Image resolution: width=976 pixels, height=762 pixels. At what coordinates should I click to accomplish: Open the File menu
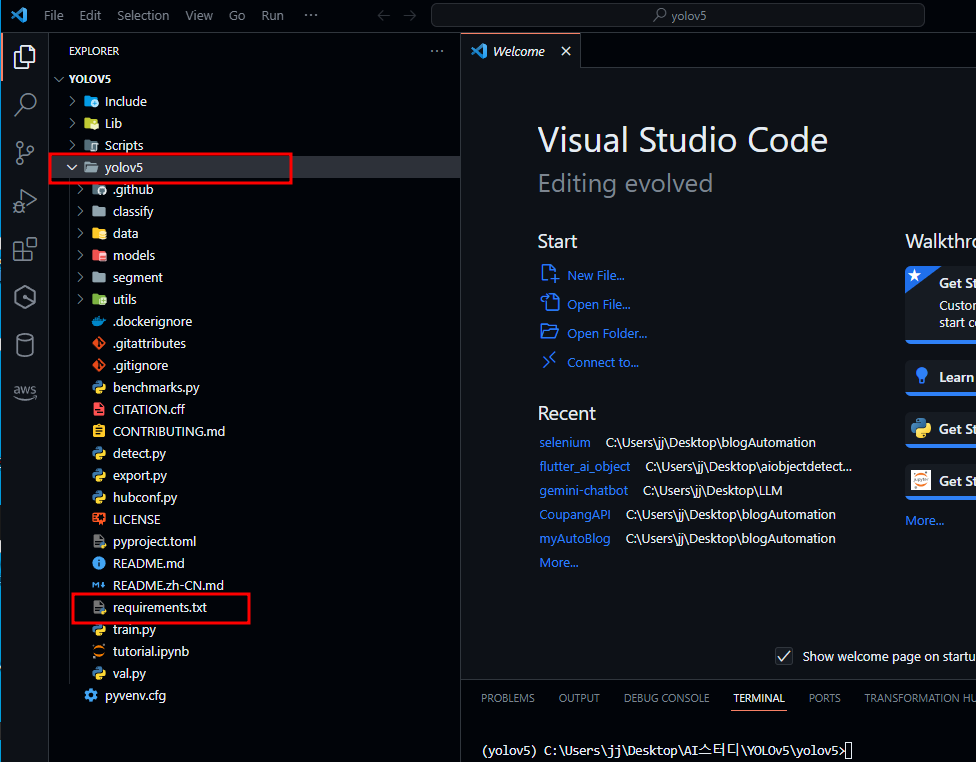click(54, 16)
